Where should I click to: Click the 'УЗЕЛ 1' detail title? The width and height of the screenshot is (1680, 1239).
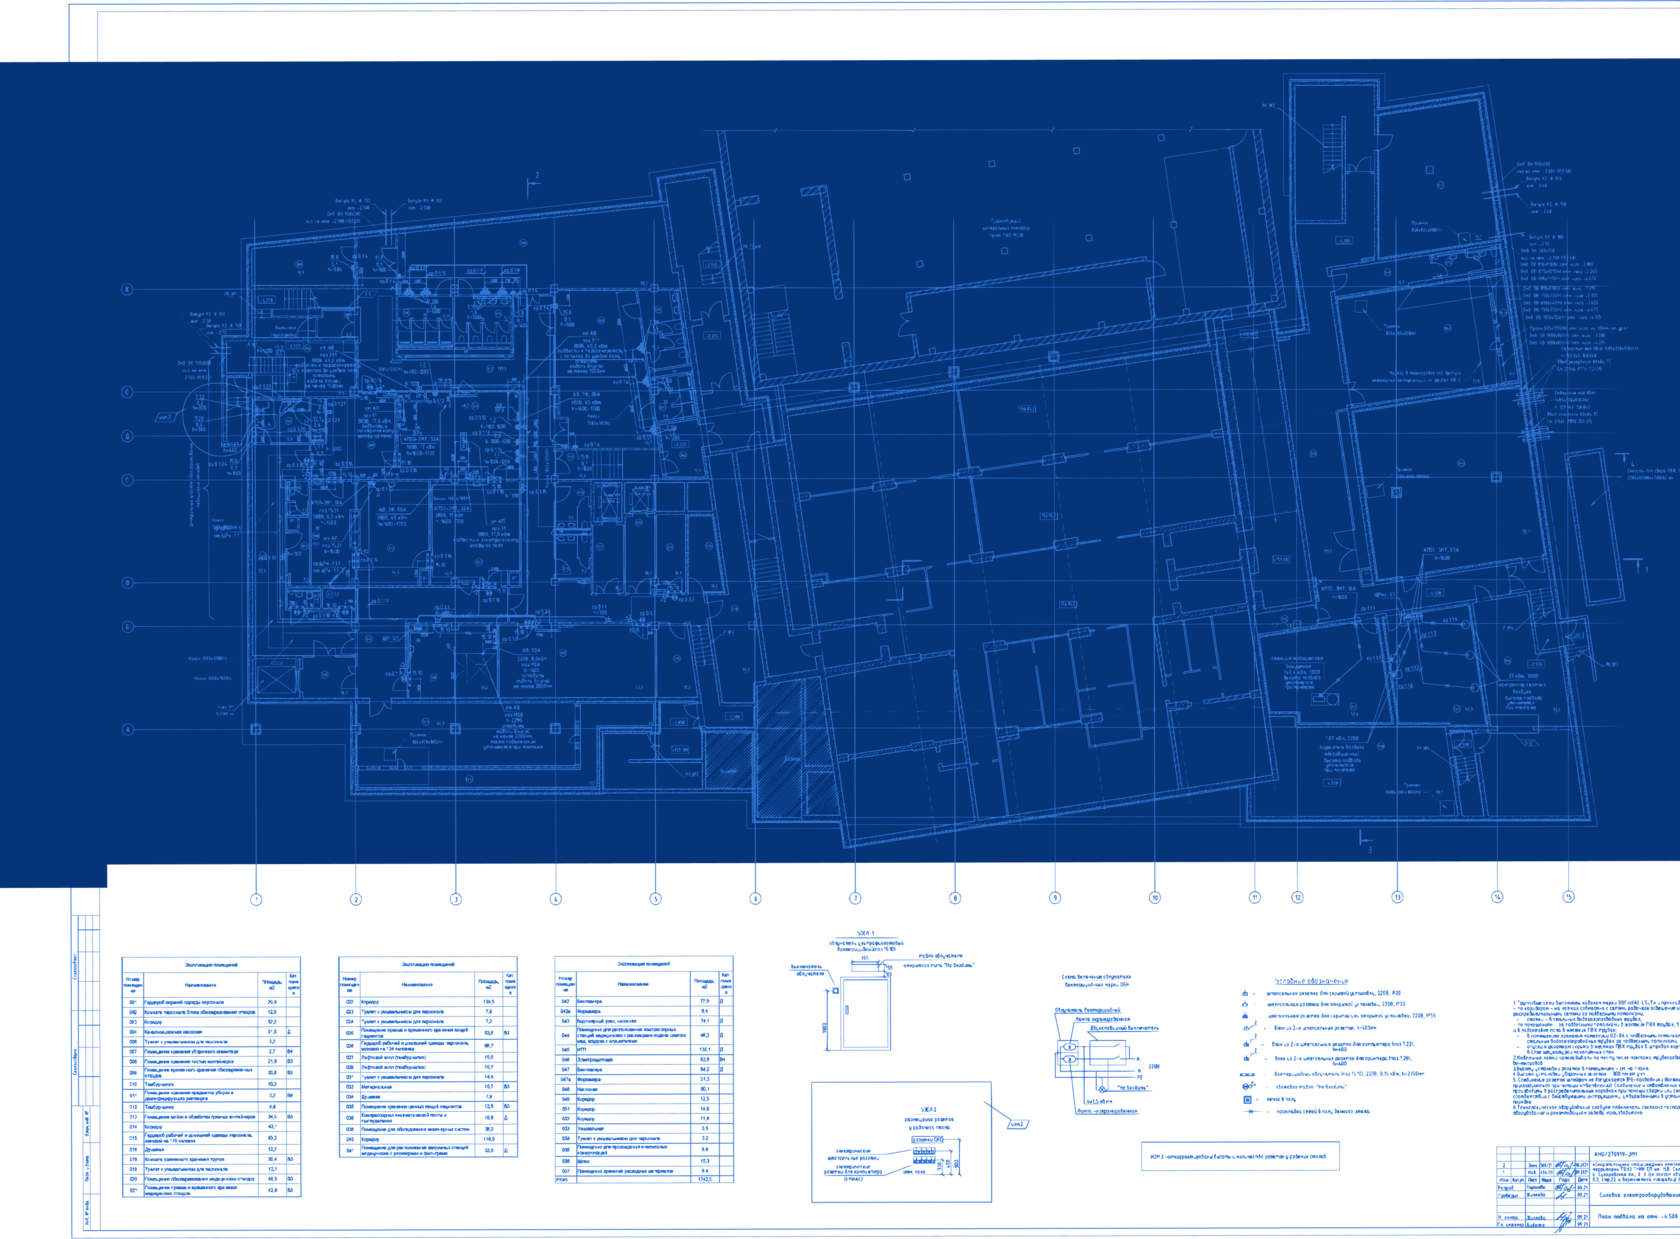[x=865, y=933]
